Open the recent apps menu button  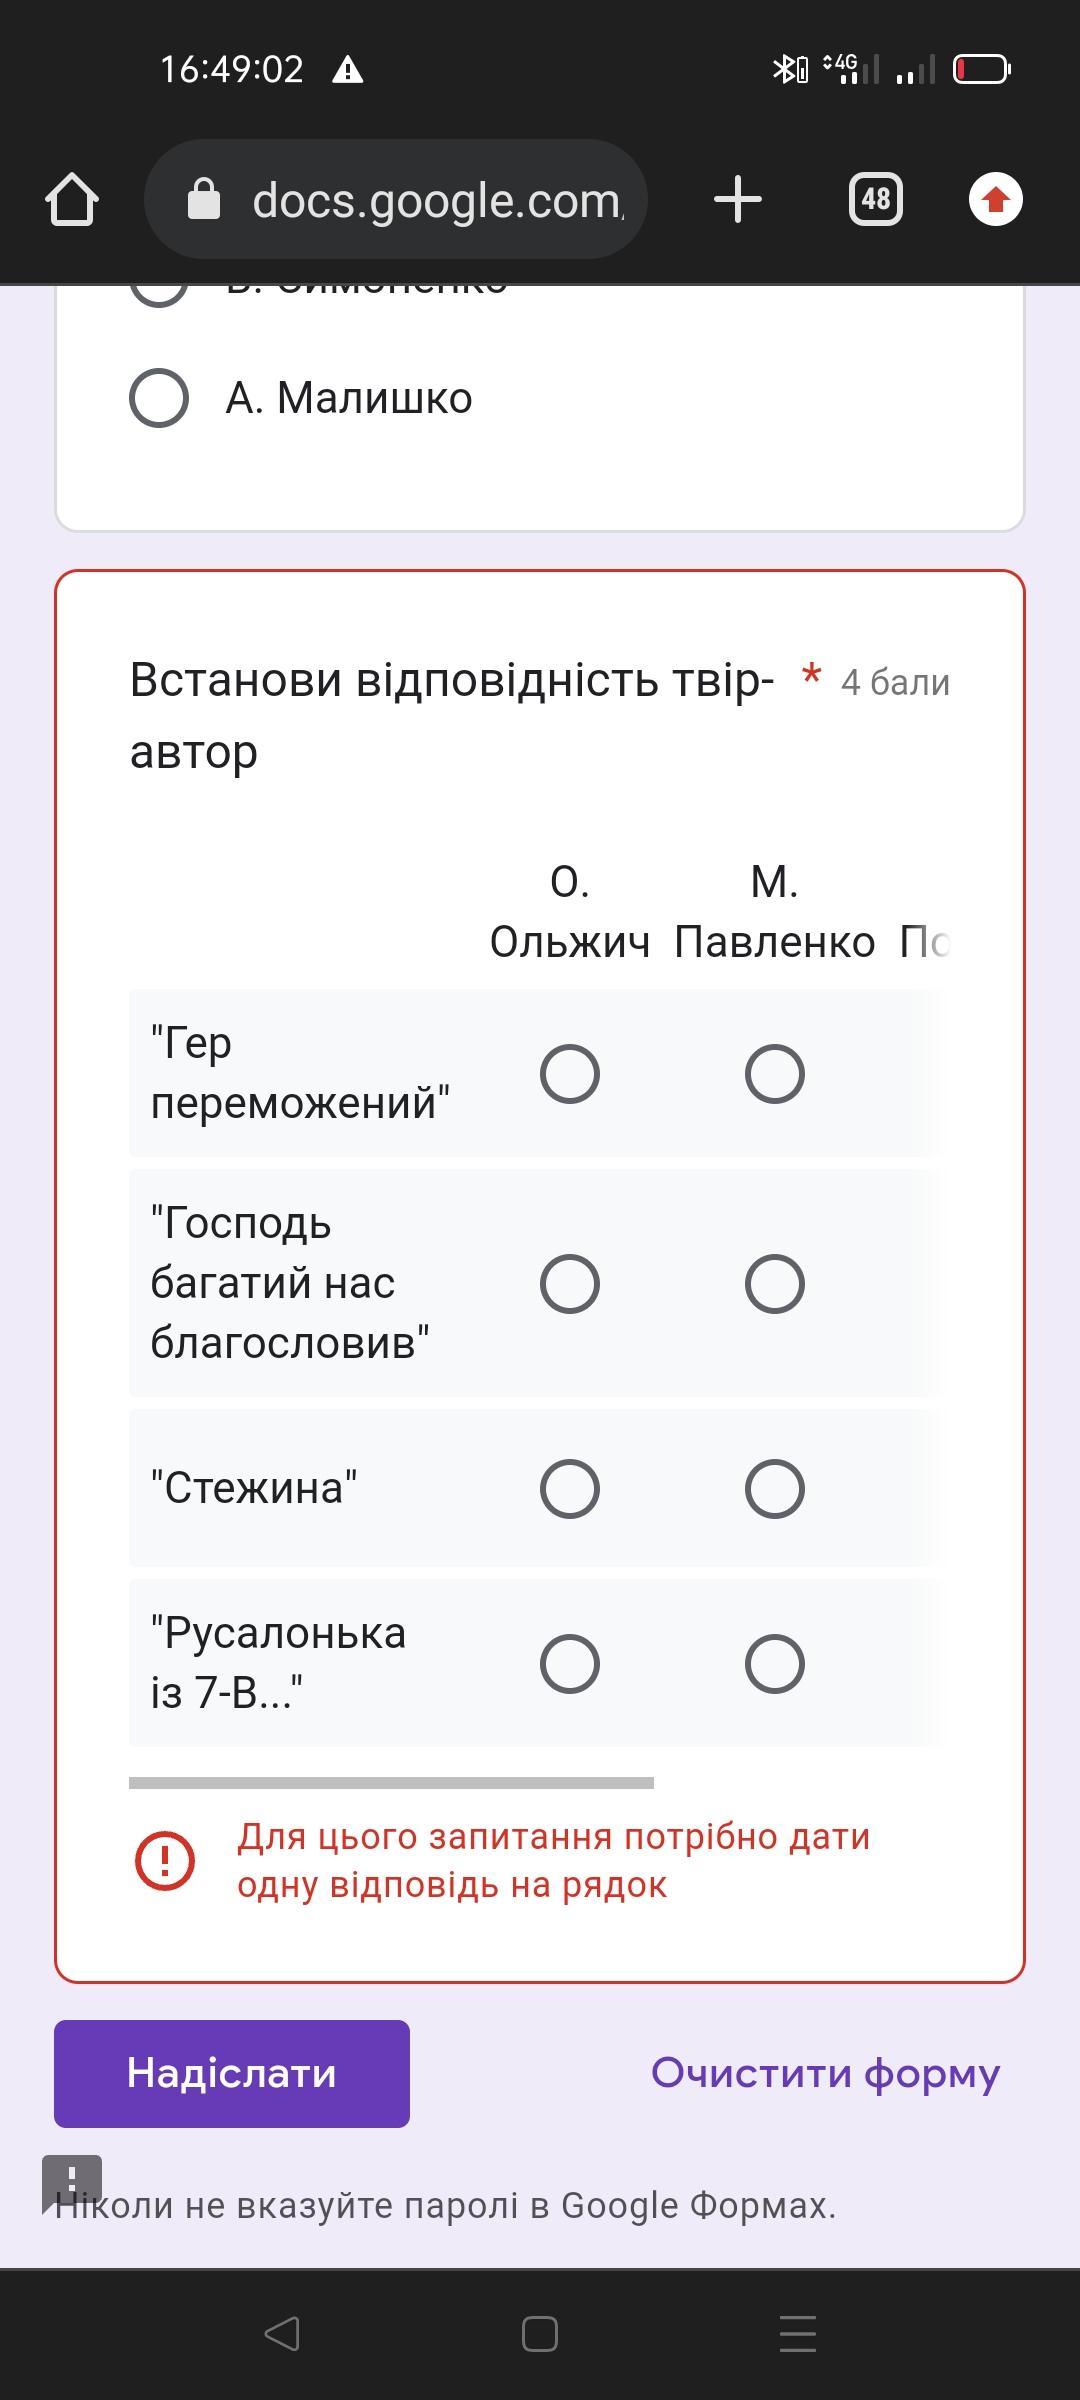[797, 2334]
